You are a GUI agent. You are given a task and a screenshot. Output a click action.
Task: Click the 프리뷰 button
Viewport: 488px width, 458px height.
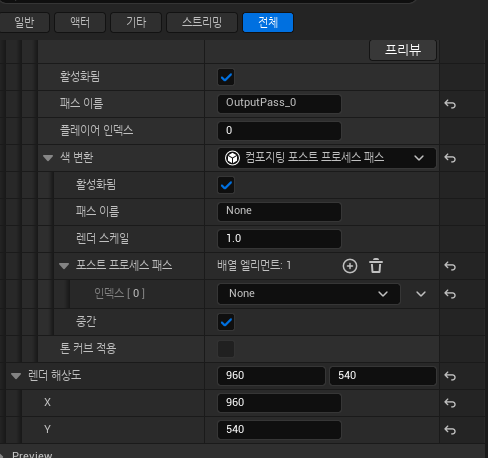click(x=403, y=50)
